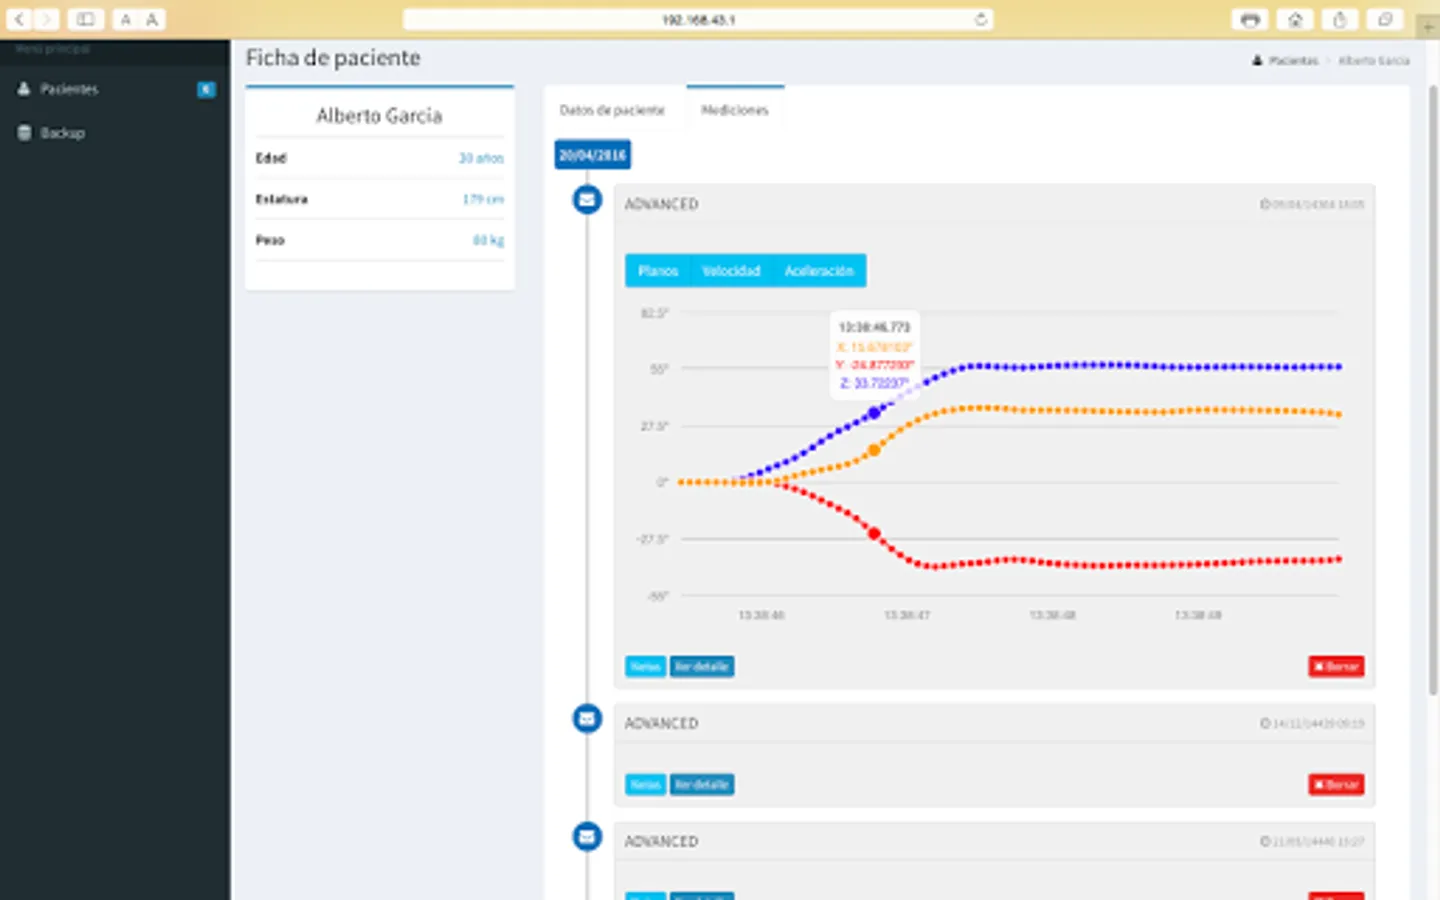The image size is (1440, 900).
Task: Show the Planos chart view
Action: click(x=658, y=271)
